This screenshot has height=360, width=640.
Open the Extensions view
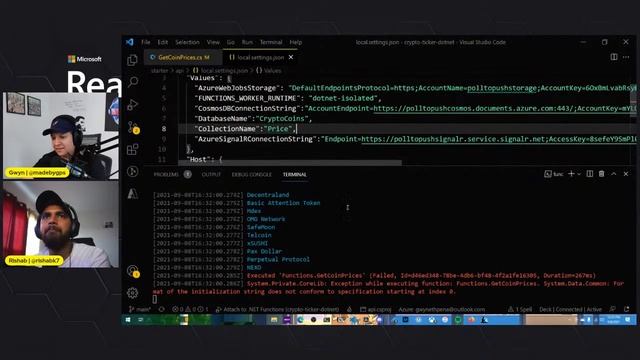[x=132, y=149]
